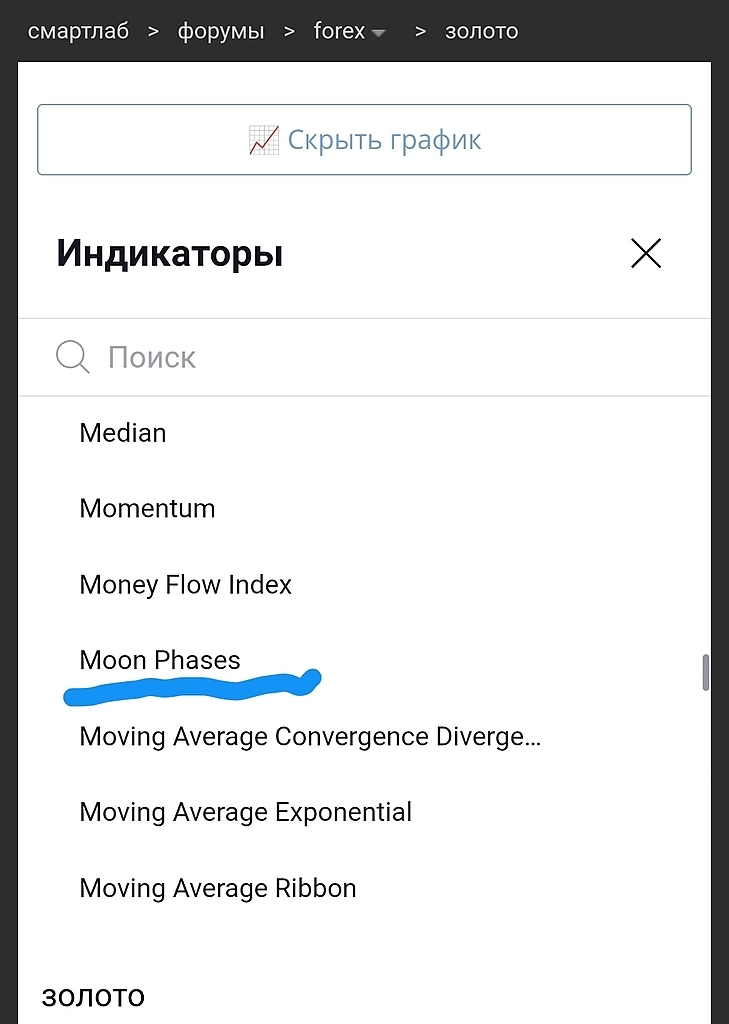The height and width of the screenshot is (1024, 729).
Task: Expand the forex dropdown arrow
Action: pyautogui.click(x=378, y=33)
